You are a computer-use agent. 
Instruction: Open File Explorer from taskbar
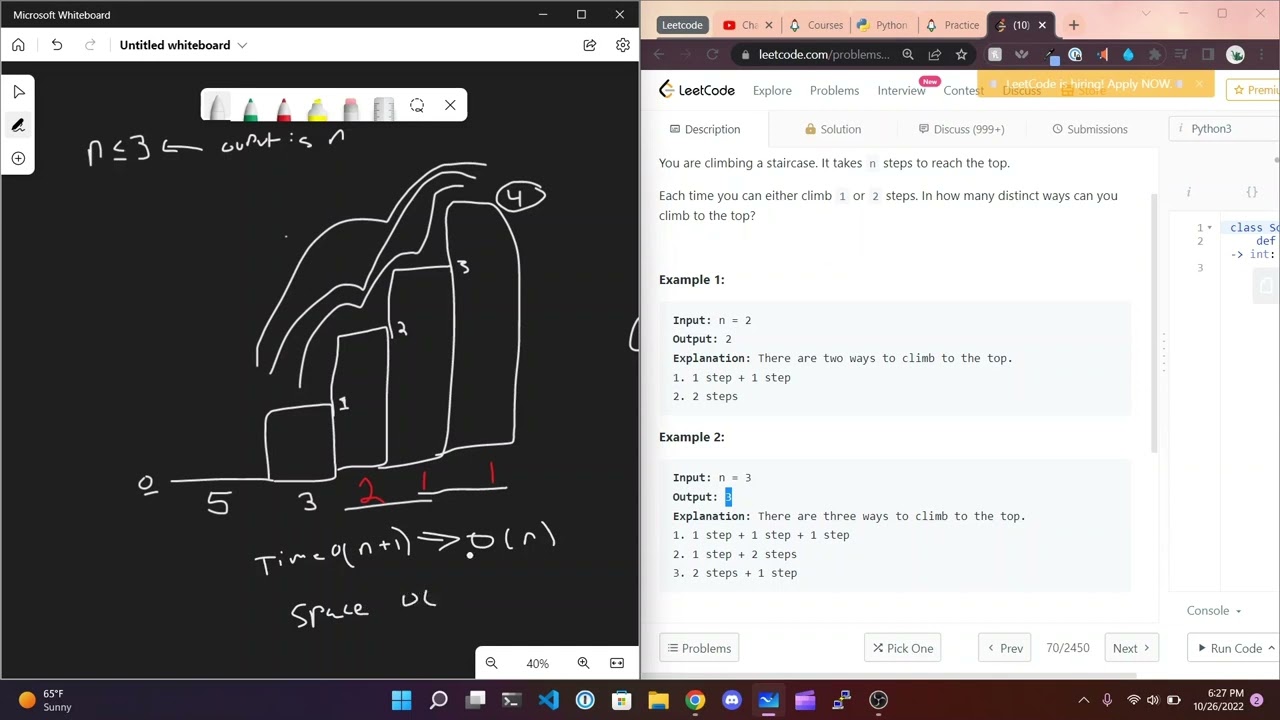(658, 700)
